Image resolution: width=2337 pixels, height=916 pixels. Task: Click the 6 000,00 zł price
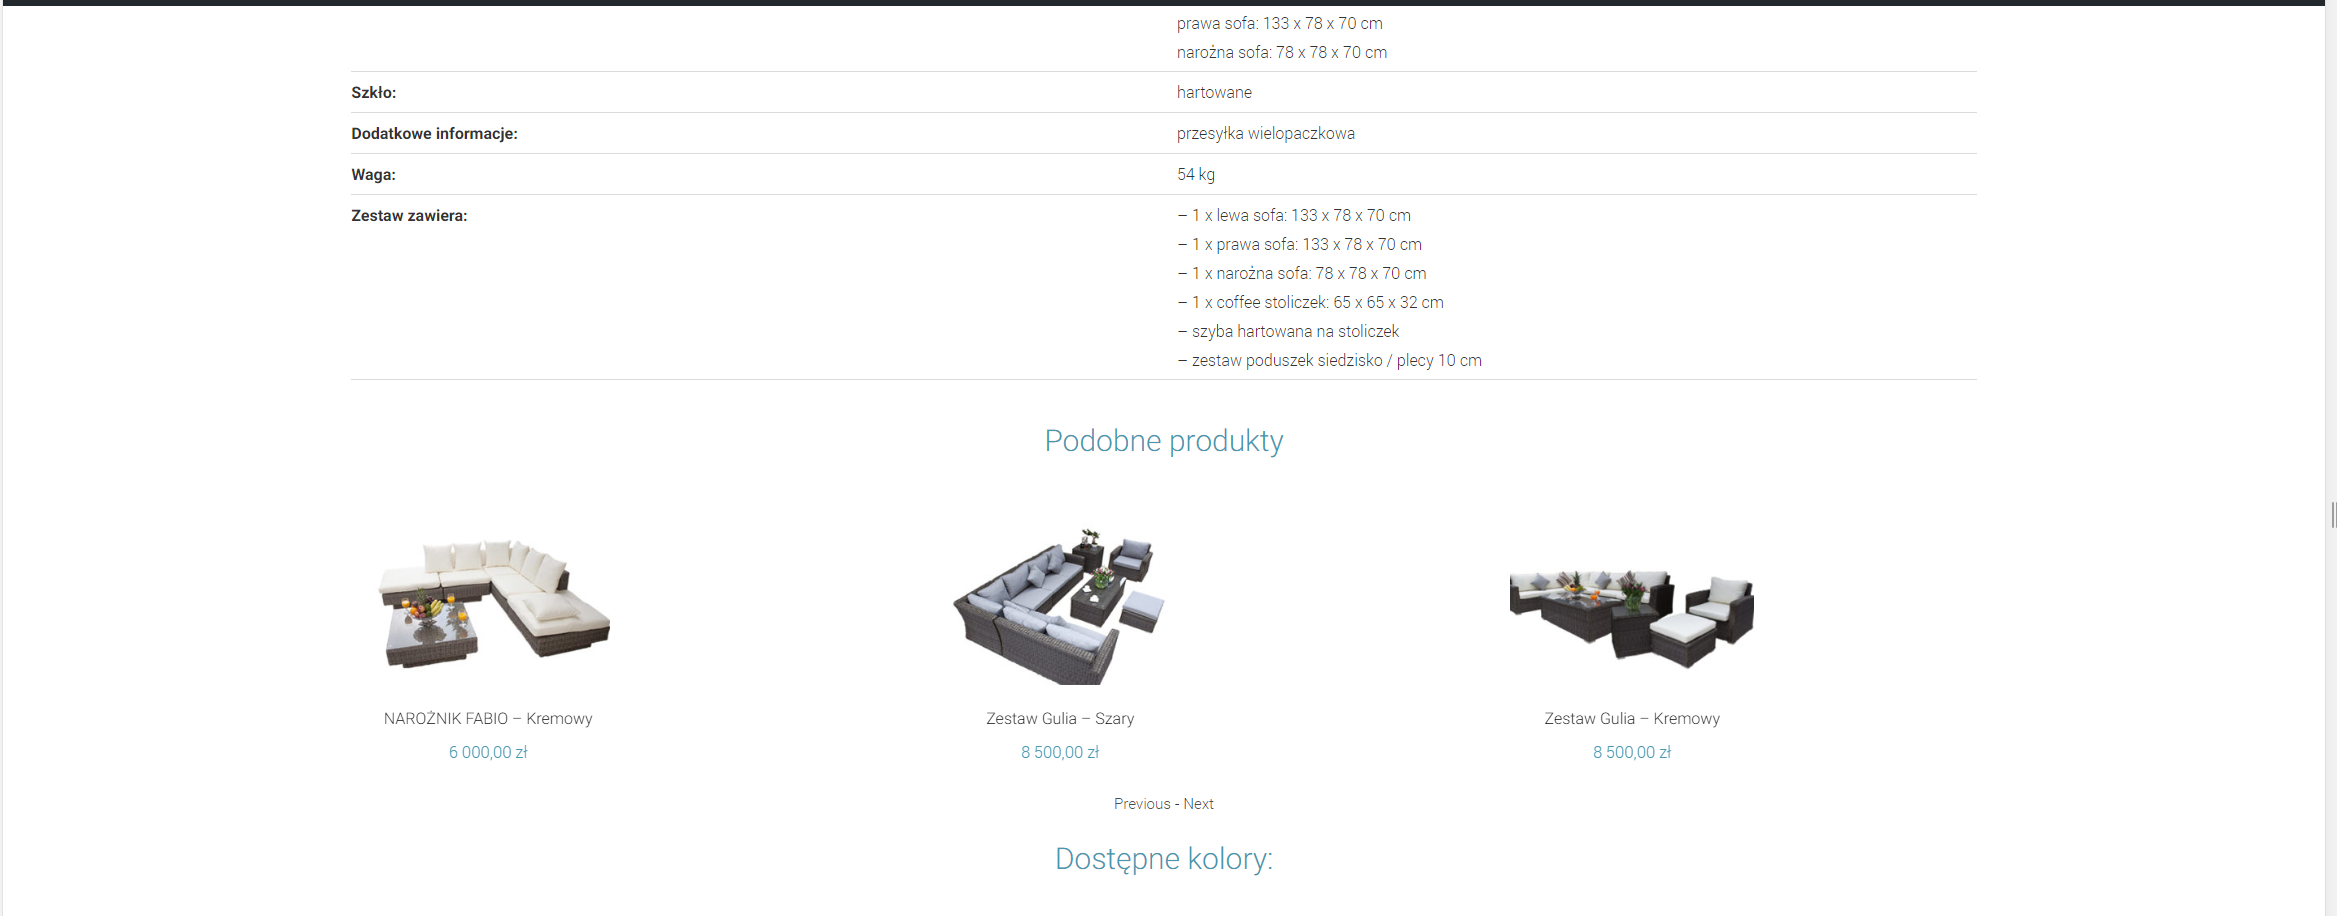[488, 752]
